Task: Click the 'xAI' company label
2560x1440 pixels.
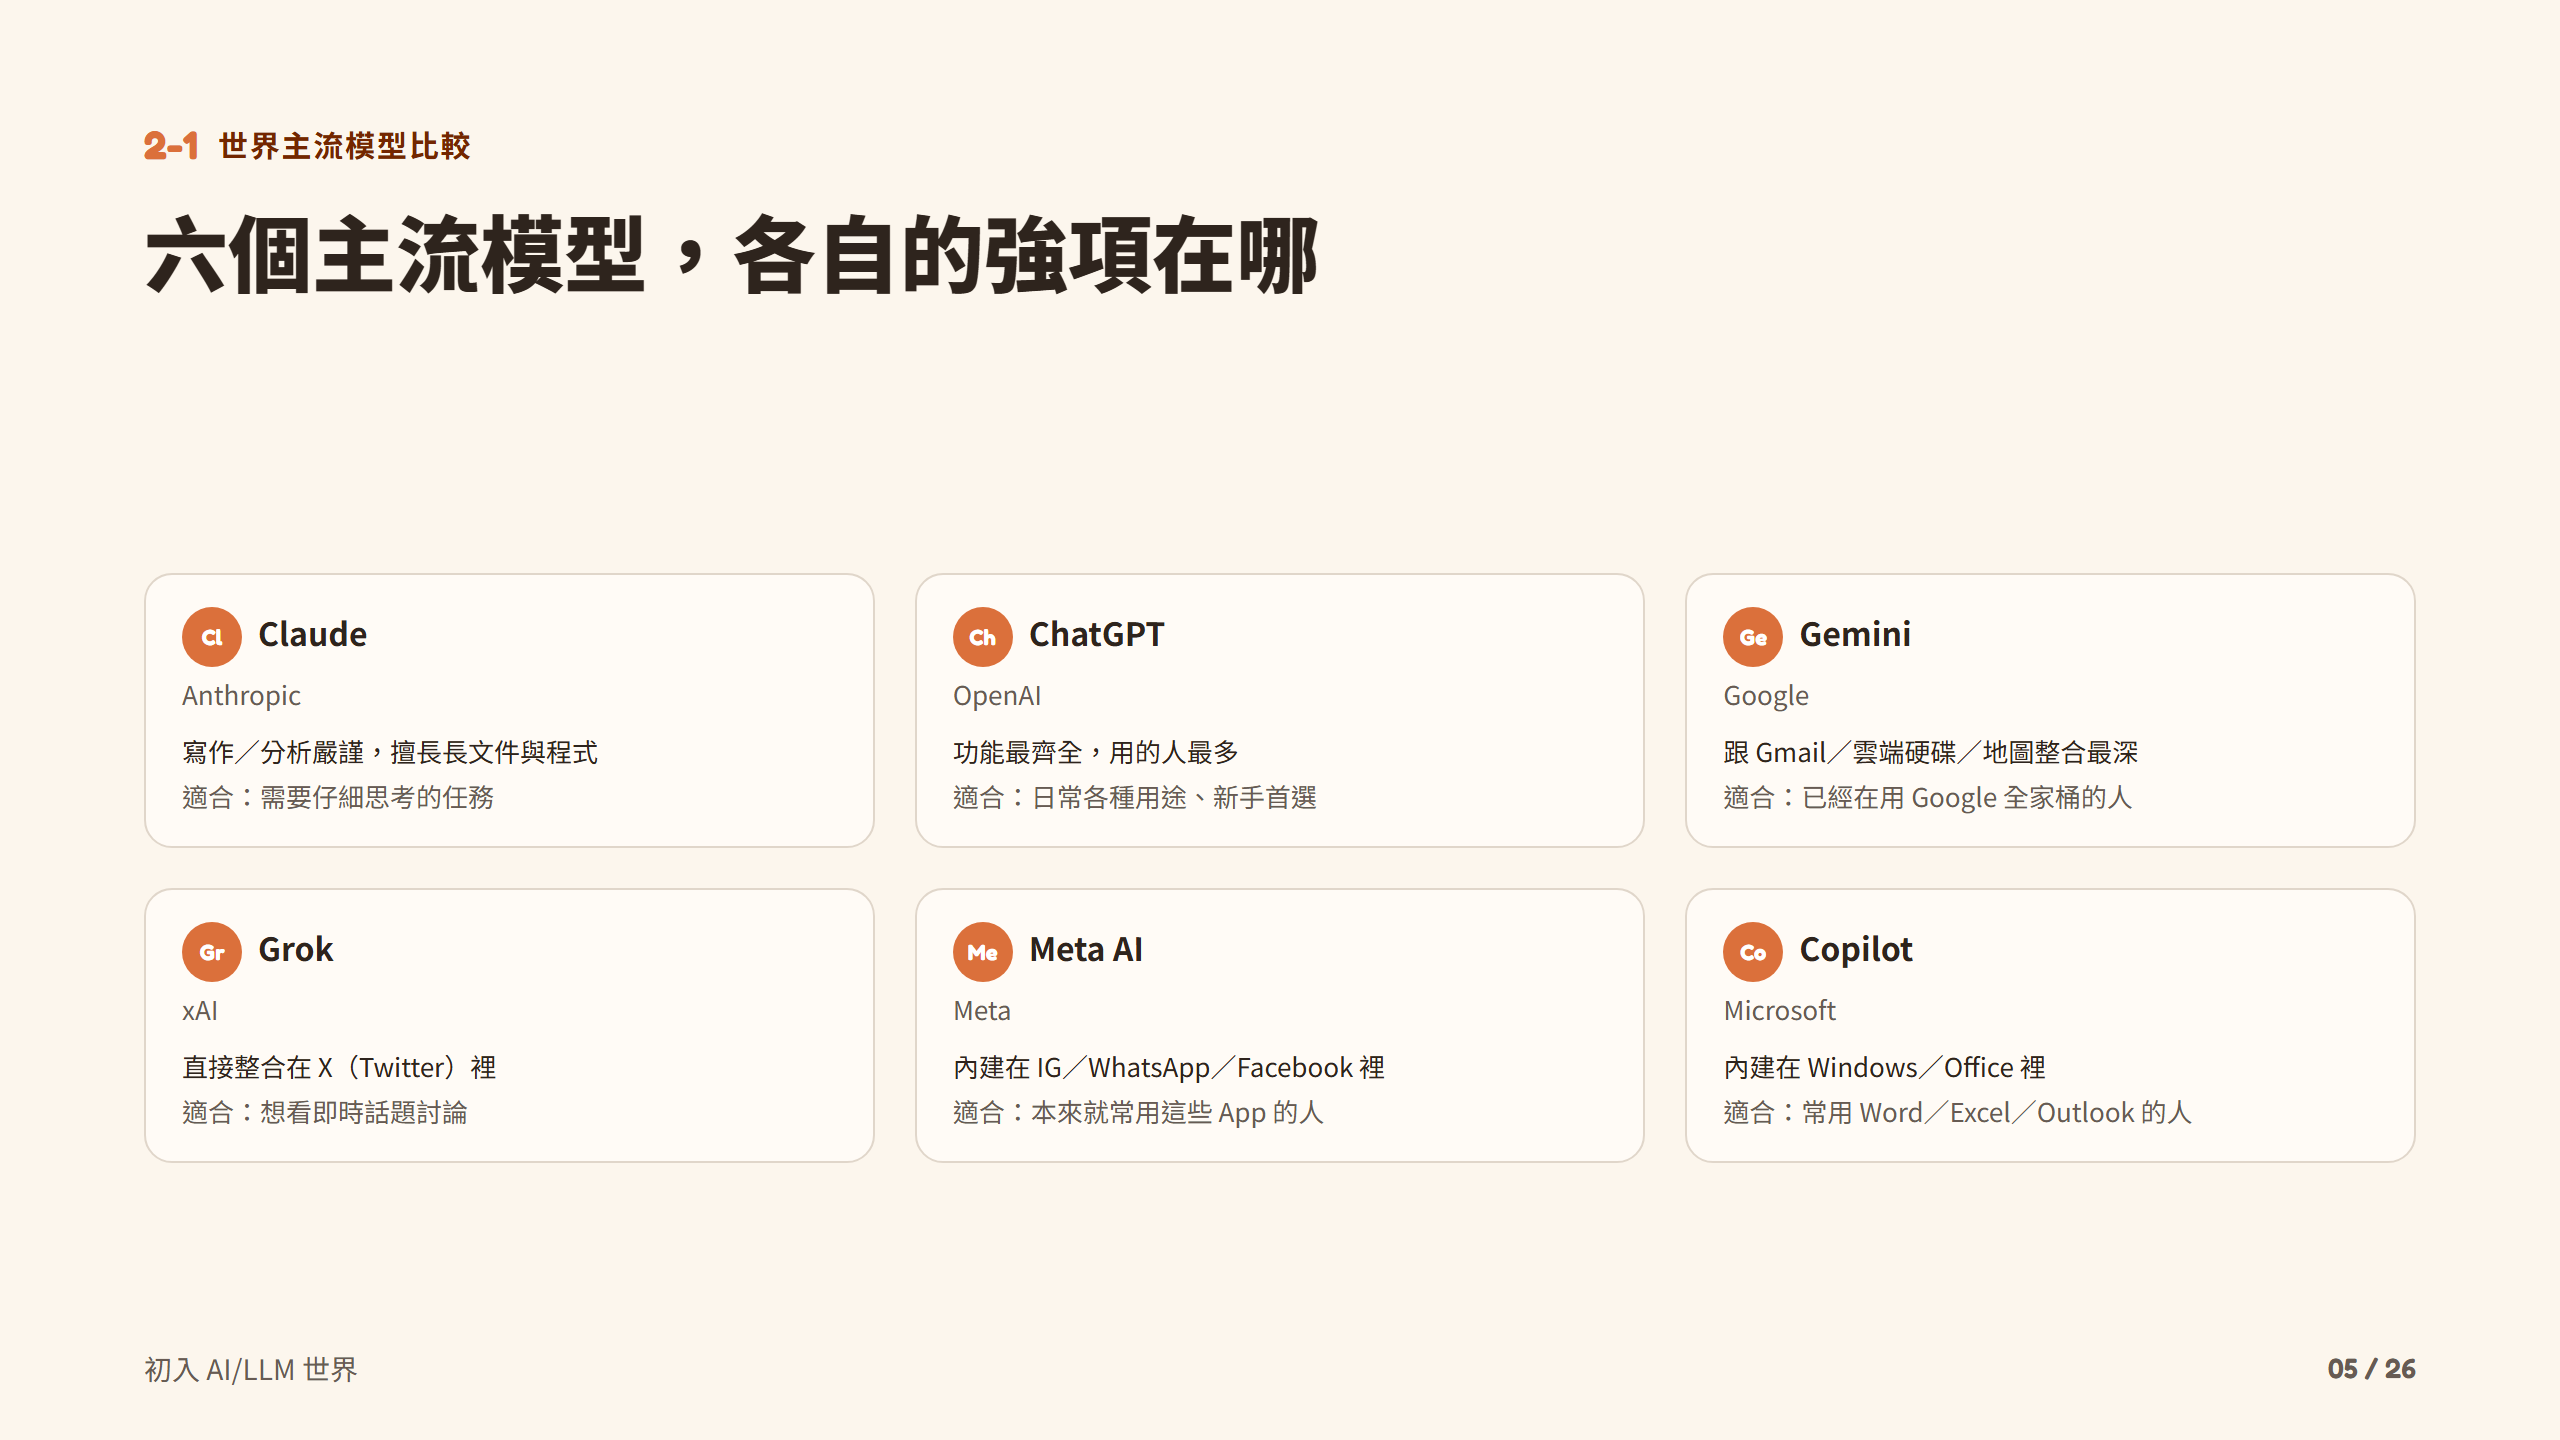Action: [x=200, y=1011]
